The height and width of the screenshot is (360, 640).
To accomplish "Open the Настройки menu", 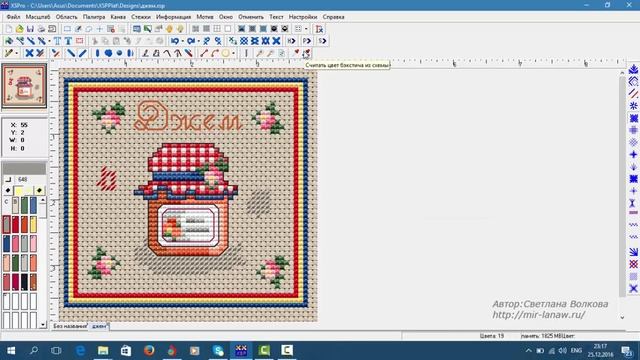I will [x=303, y=17].
